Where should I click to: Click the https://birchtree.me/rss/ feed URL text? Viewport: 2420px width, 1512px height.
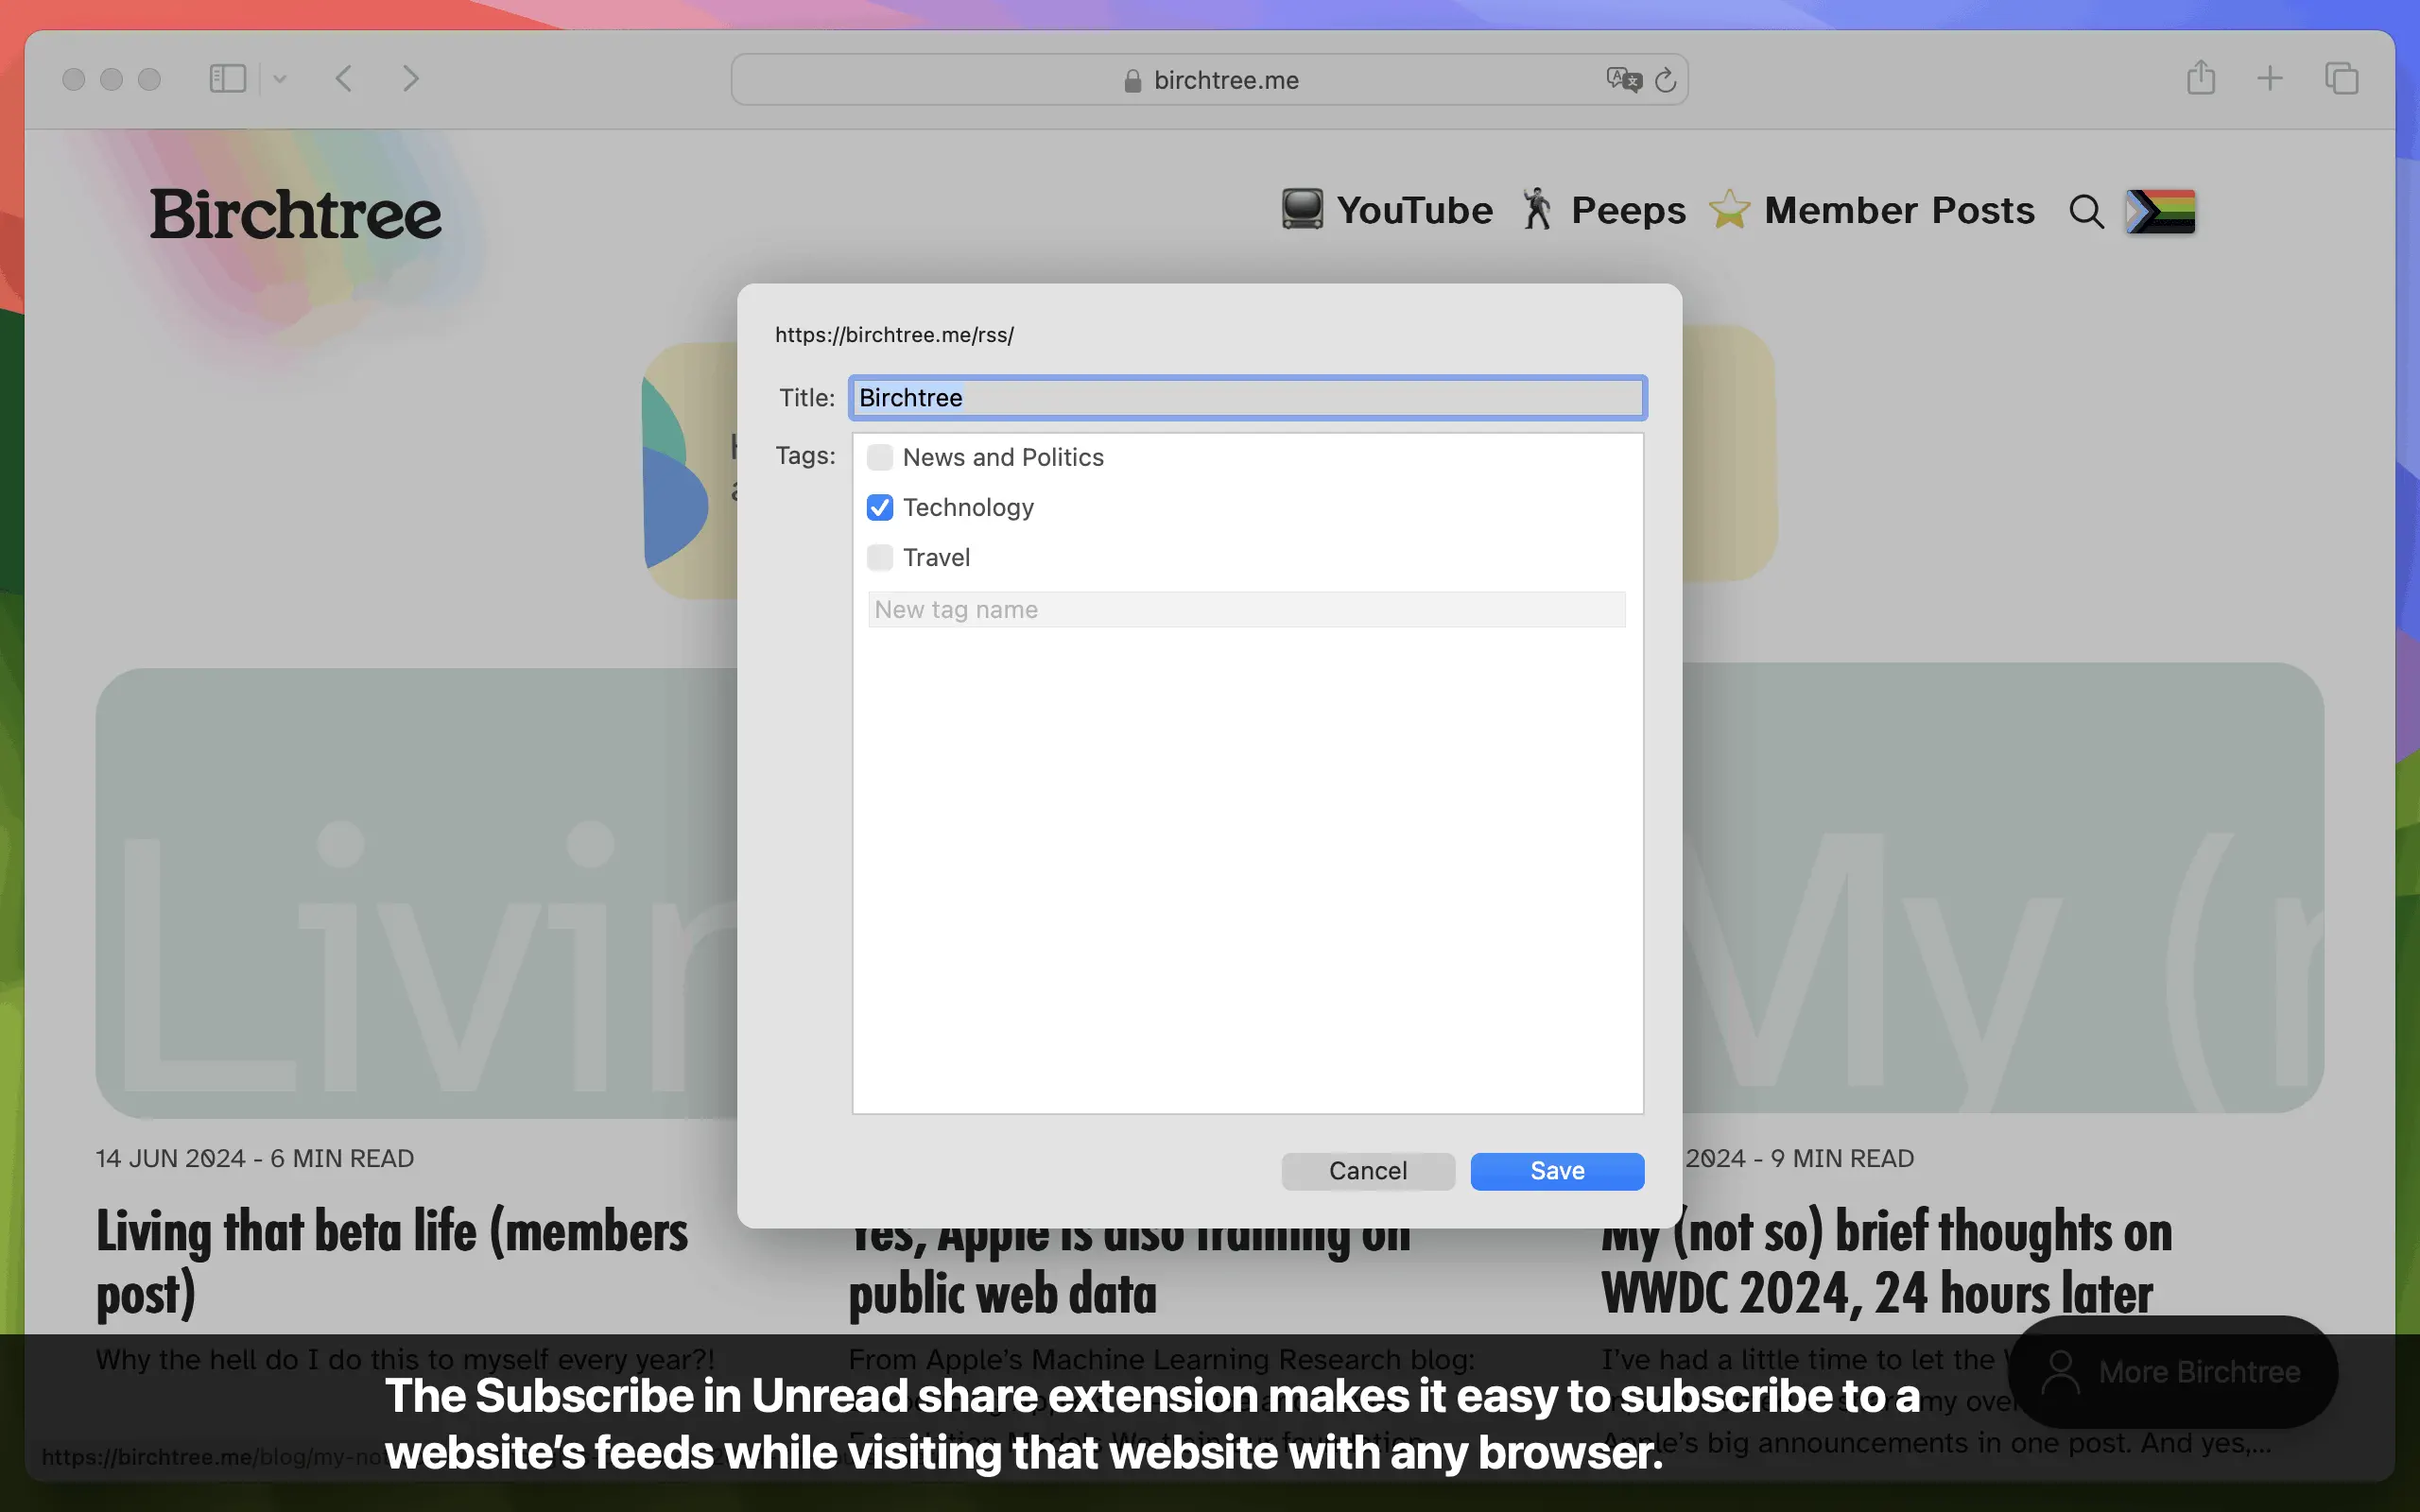894,335
